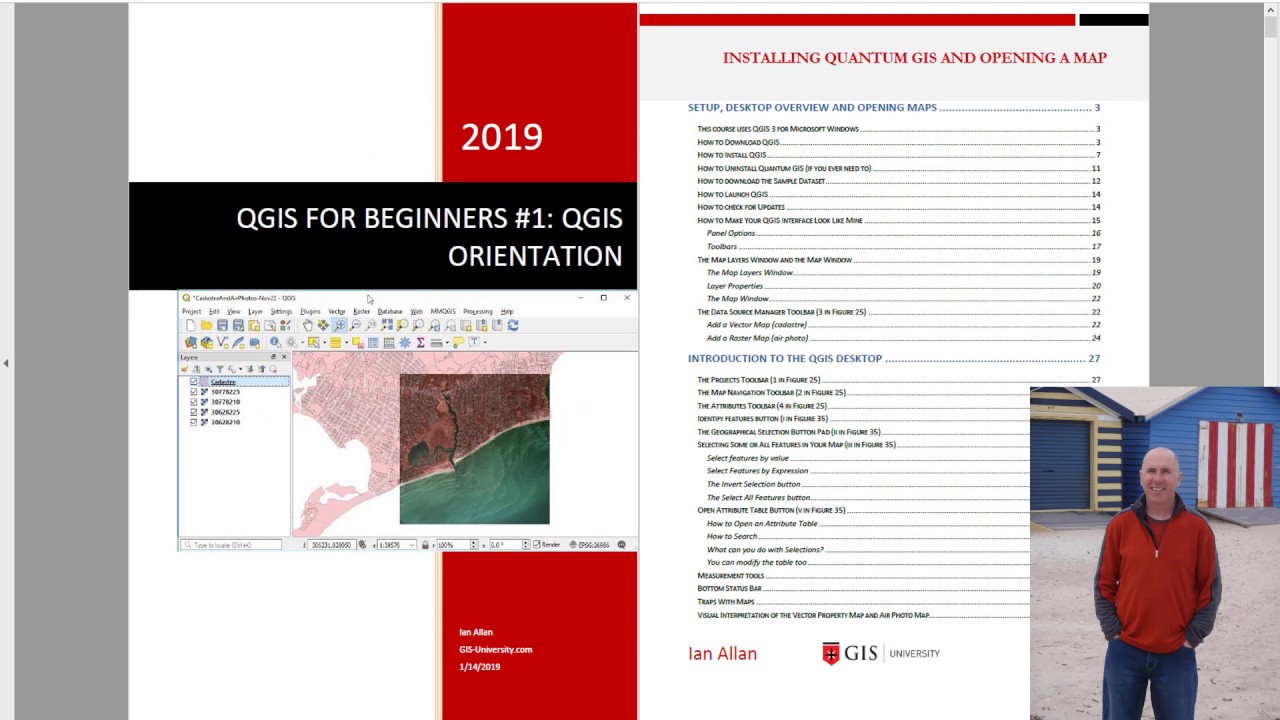Open 'Introduction to the QGIS Desktop' section link
Image resolution: width=1280 pixels, height=720 pixels.
[785, 358]
